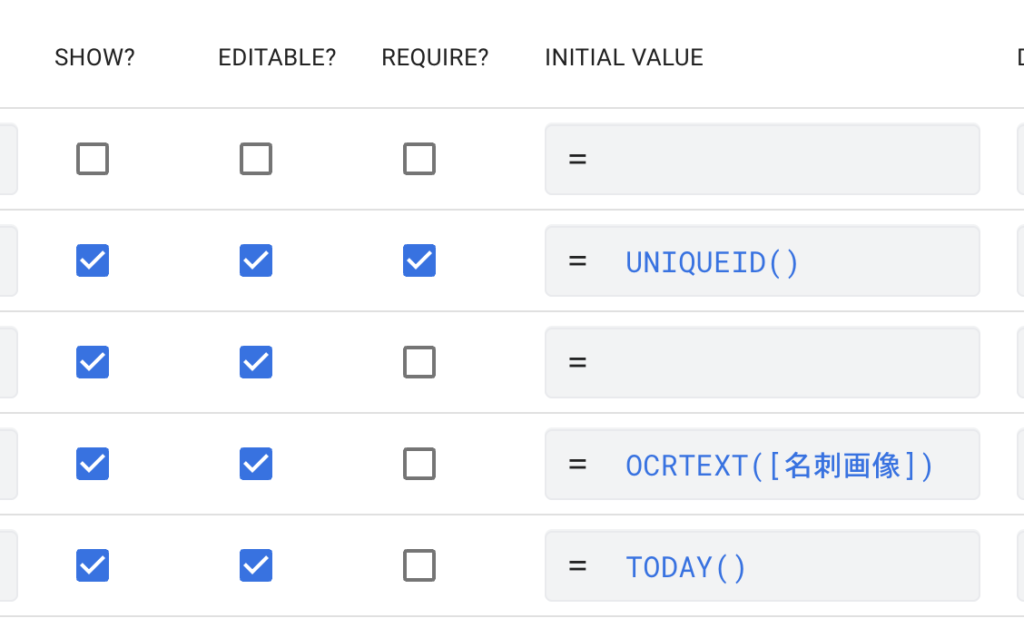Open the UNIQUEID() initial value formula field
1024x628 pixels.
(762, 262)
